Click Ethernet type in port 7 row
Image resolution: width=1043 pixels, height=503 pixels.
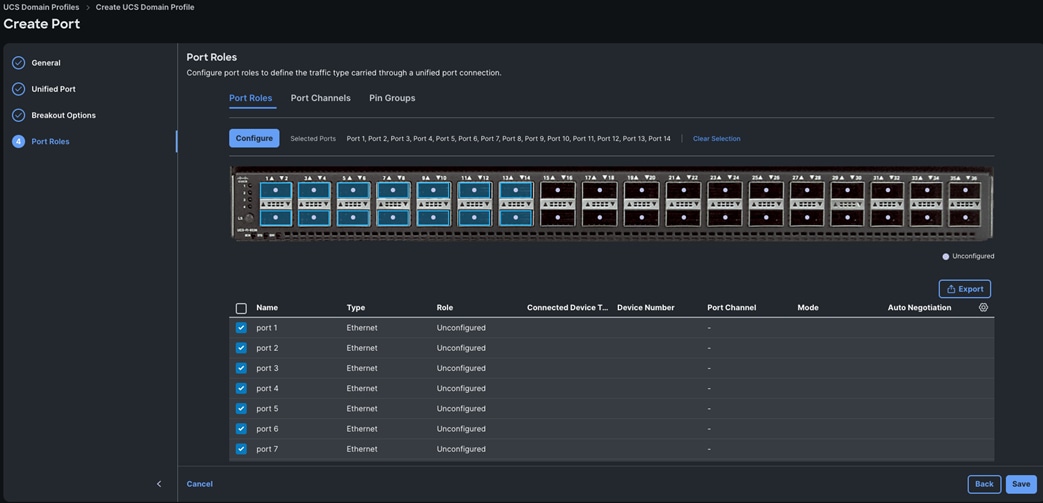362,449
